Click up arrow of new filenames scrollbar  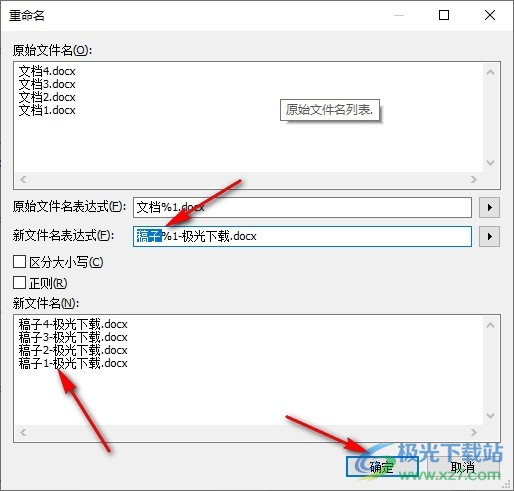coord(490,325)
